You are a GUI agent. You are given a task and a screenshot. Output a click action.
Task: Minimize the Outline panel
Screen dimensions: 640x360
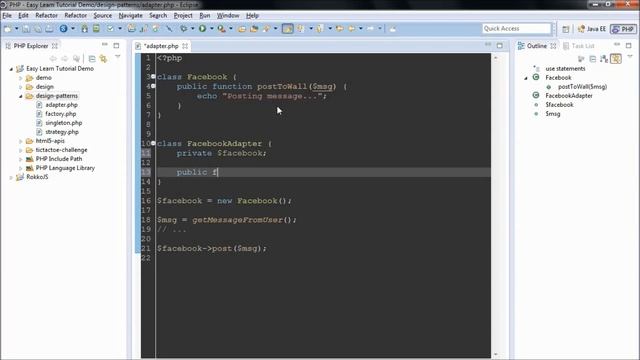(x=617, y=45)
